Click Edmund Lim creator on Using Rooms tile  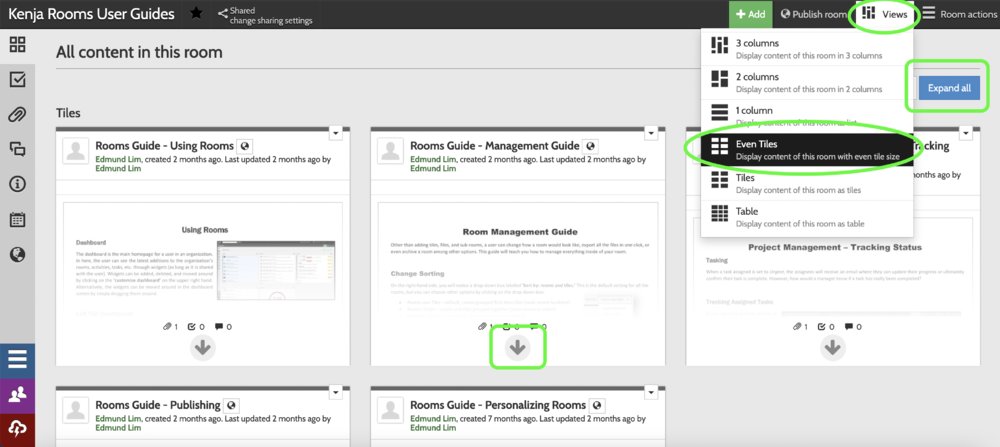pyautogui.click(x=119, y=160)
